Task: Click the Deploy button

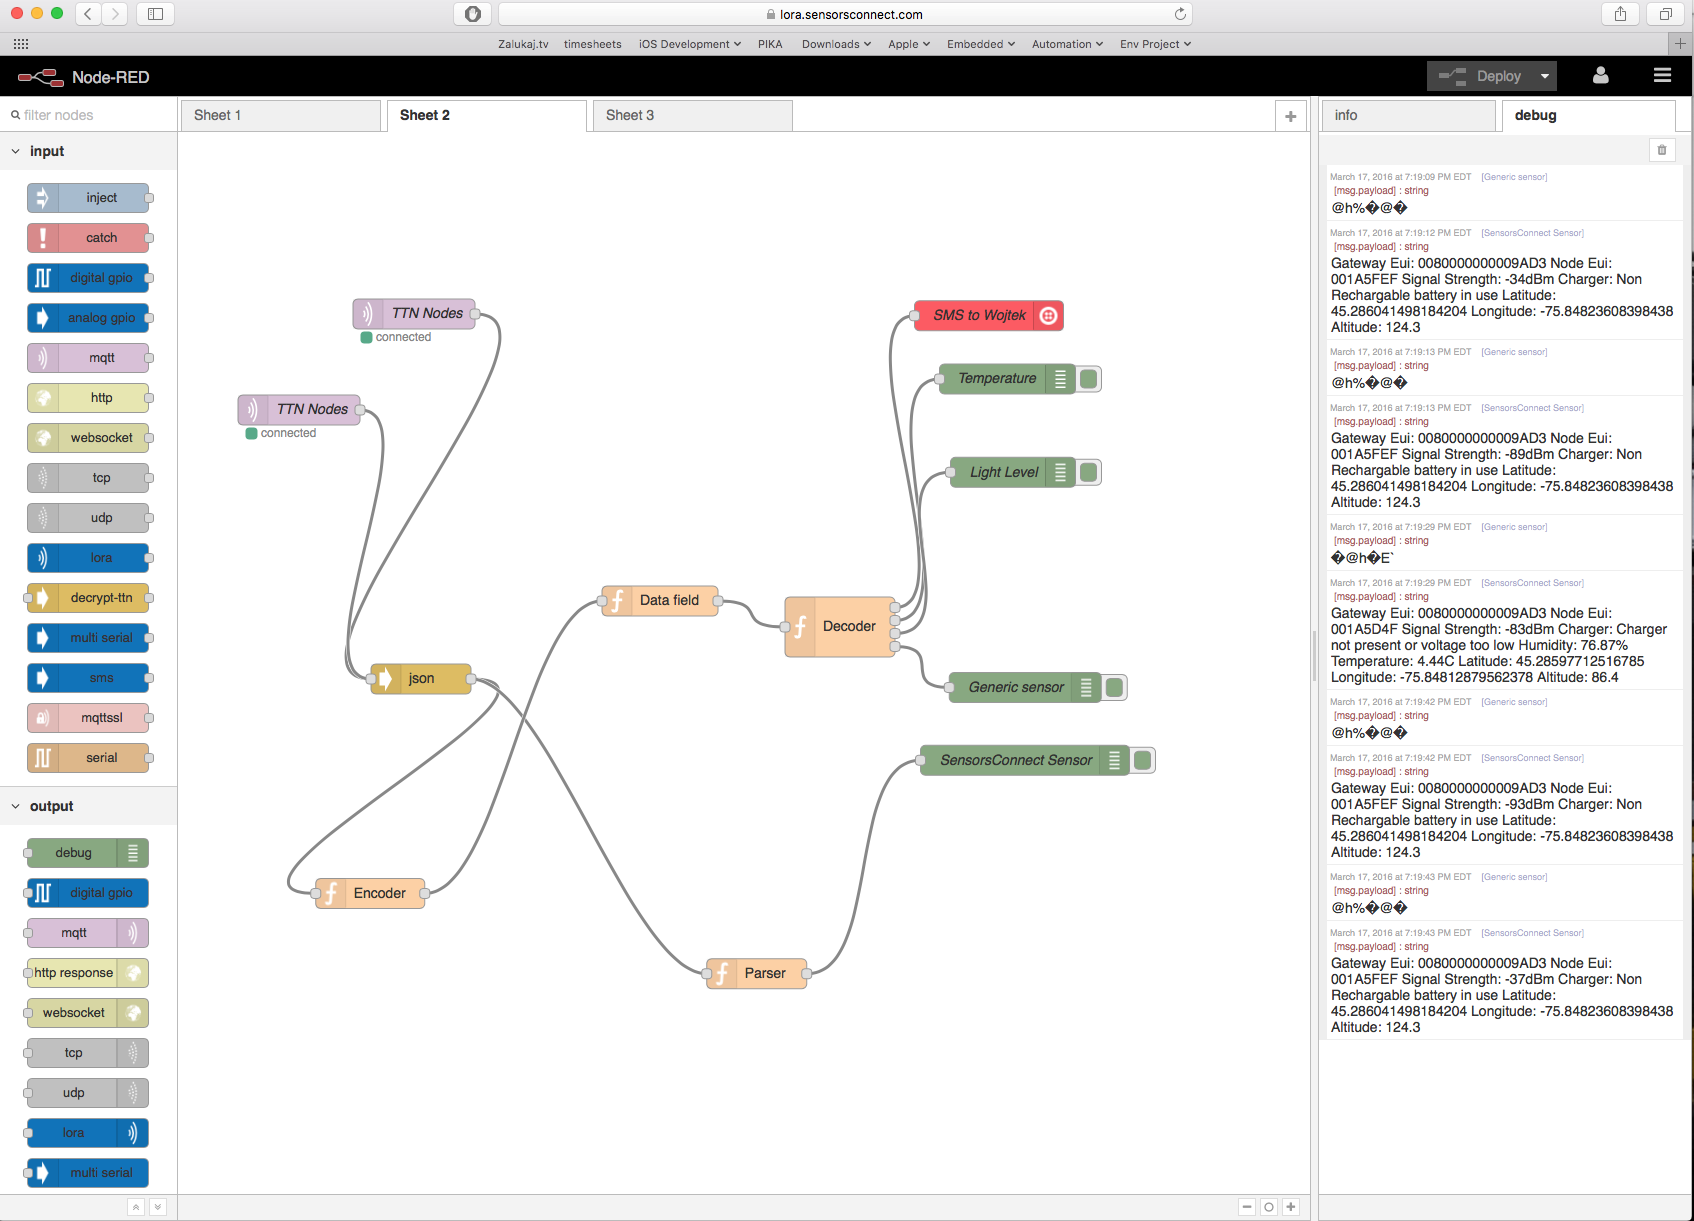Action: click(1480, 76)
